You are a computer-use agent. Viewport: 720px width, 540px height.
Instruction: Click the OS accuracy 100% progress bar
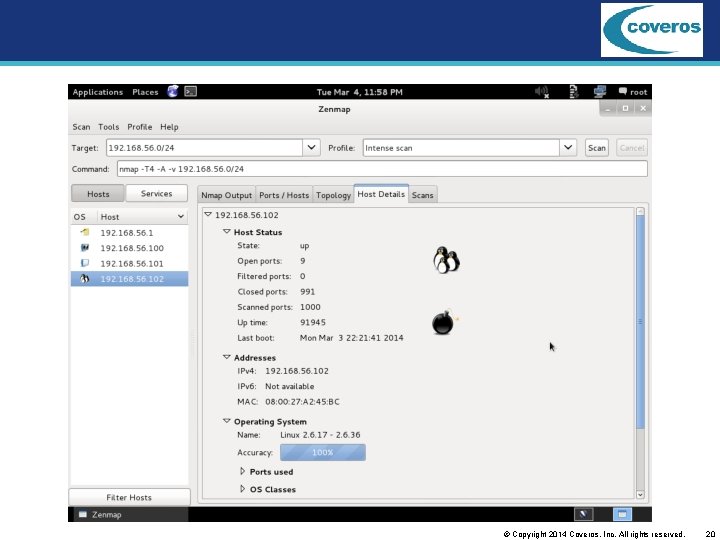tap(323, 452)
